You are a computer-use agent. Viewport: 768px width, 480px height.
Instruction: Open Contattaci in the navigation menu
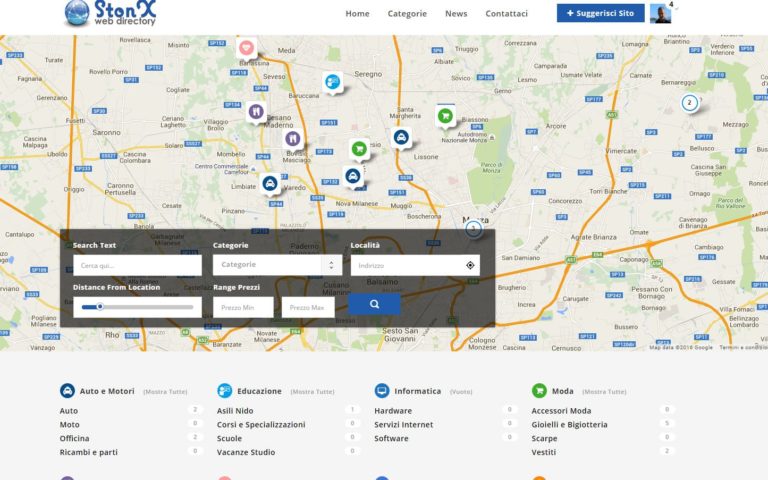(506, 14)
